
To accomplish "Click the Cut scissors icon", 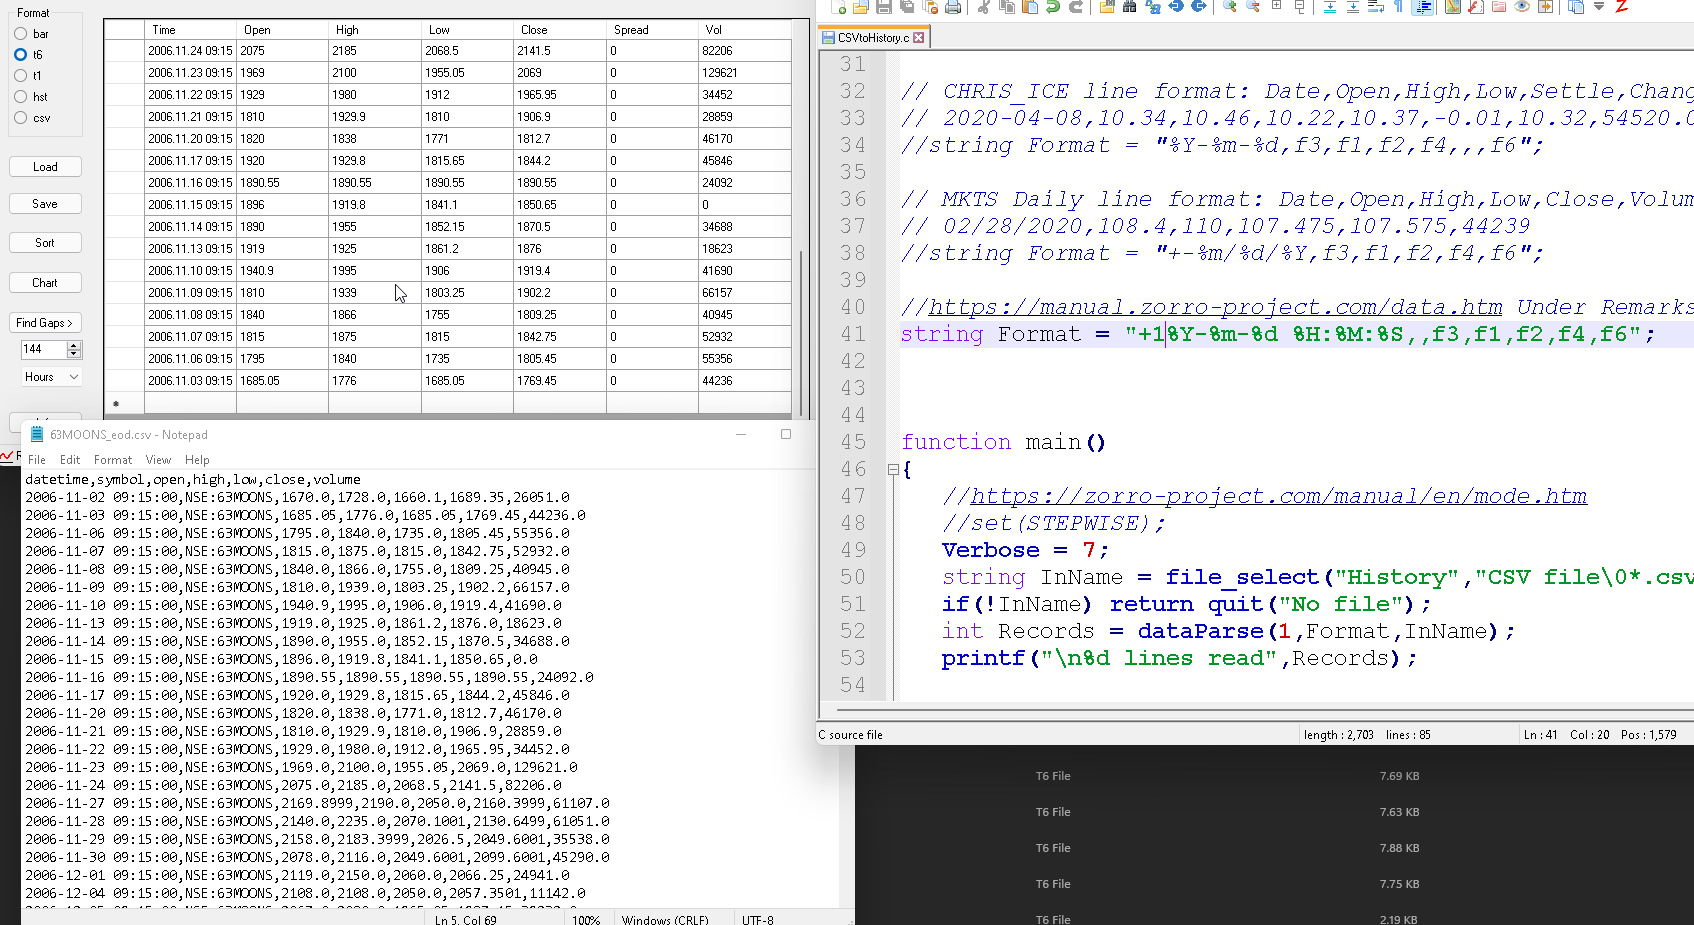I will click(x=983, y=7).
